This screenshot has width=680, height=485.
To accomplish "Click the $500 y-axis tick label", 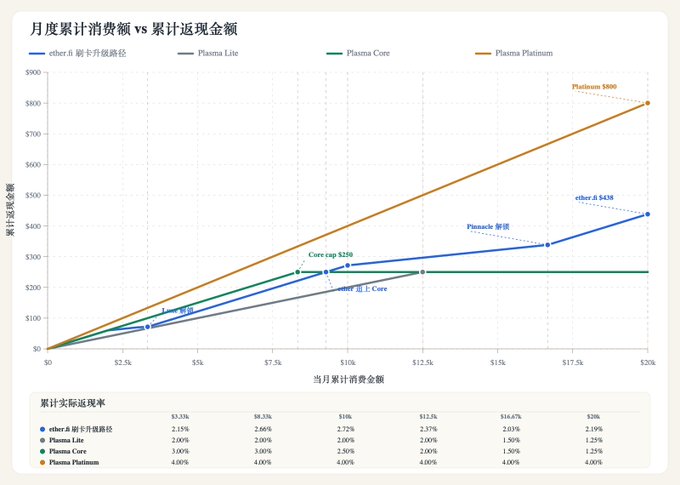I will [33, 195].
